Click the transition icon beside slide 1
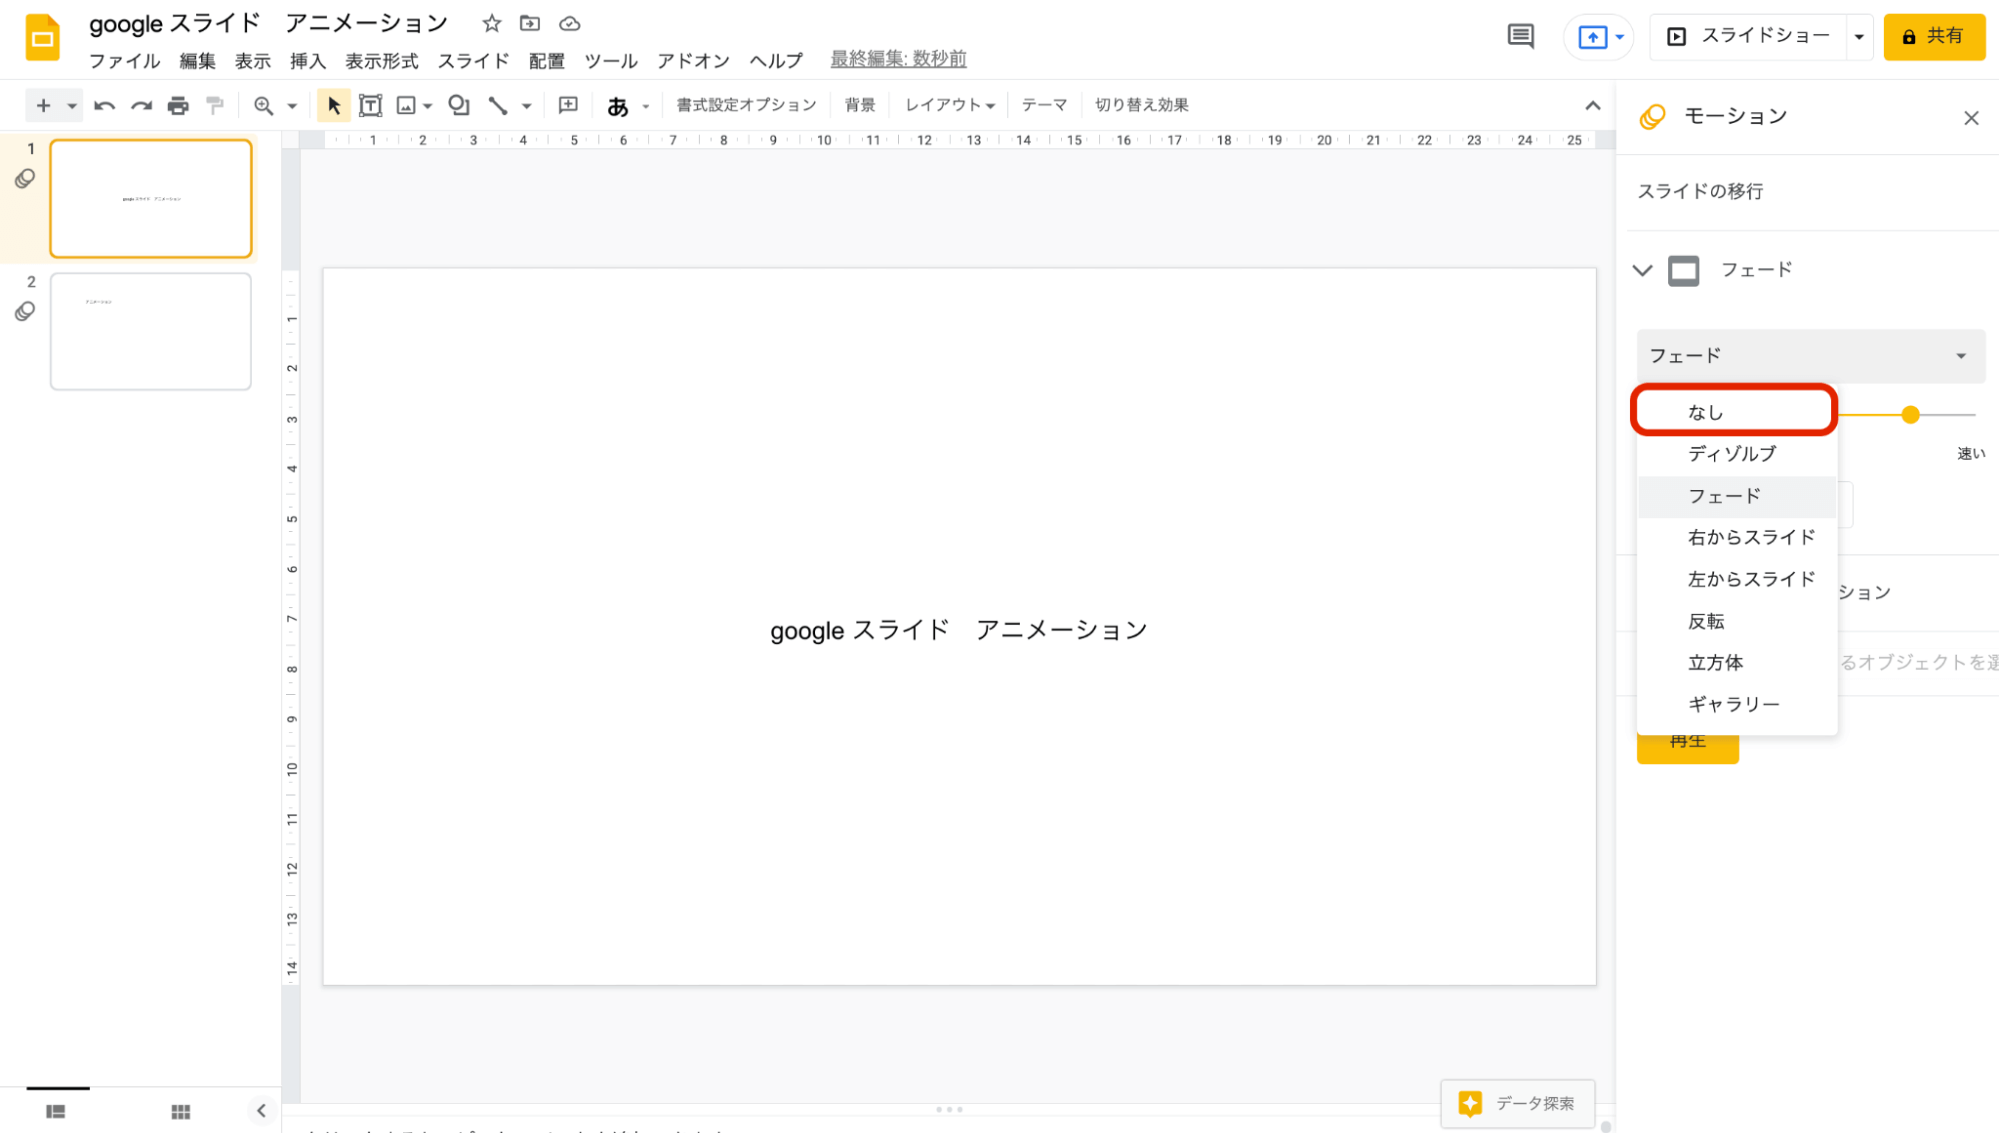1999x1134 pixels. tap(25, 179)
